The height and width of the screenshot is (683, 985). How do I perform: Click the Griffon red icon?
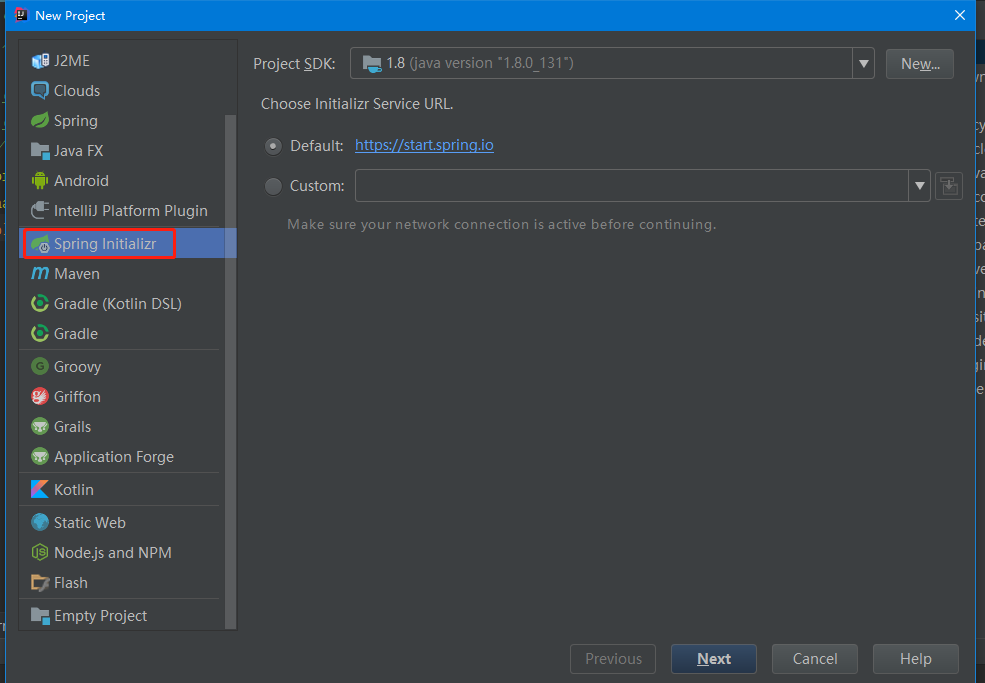pos(40,396)
